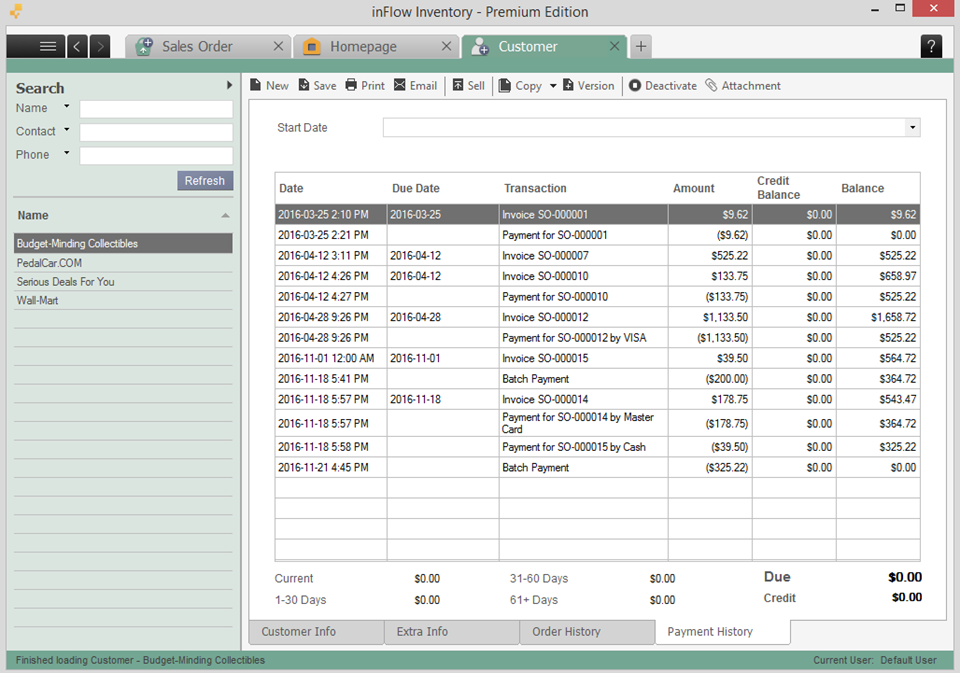Open the help question mark icon
Image resolution: width=960 pixels, height=673 pixels.
coord(931,47)
